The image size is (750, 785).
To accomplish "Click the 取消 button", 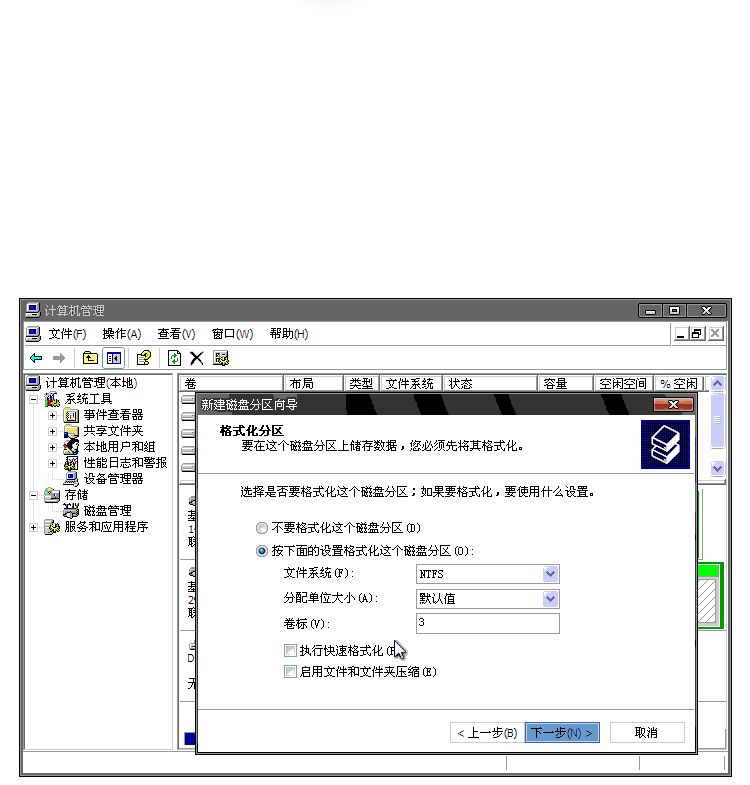I will tap(647, 733).
